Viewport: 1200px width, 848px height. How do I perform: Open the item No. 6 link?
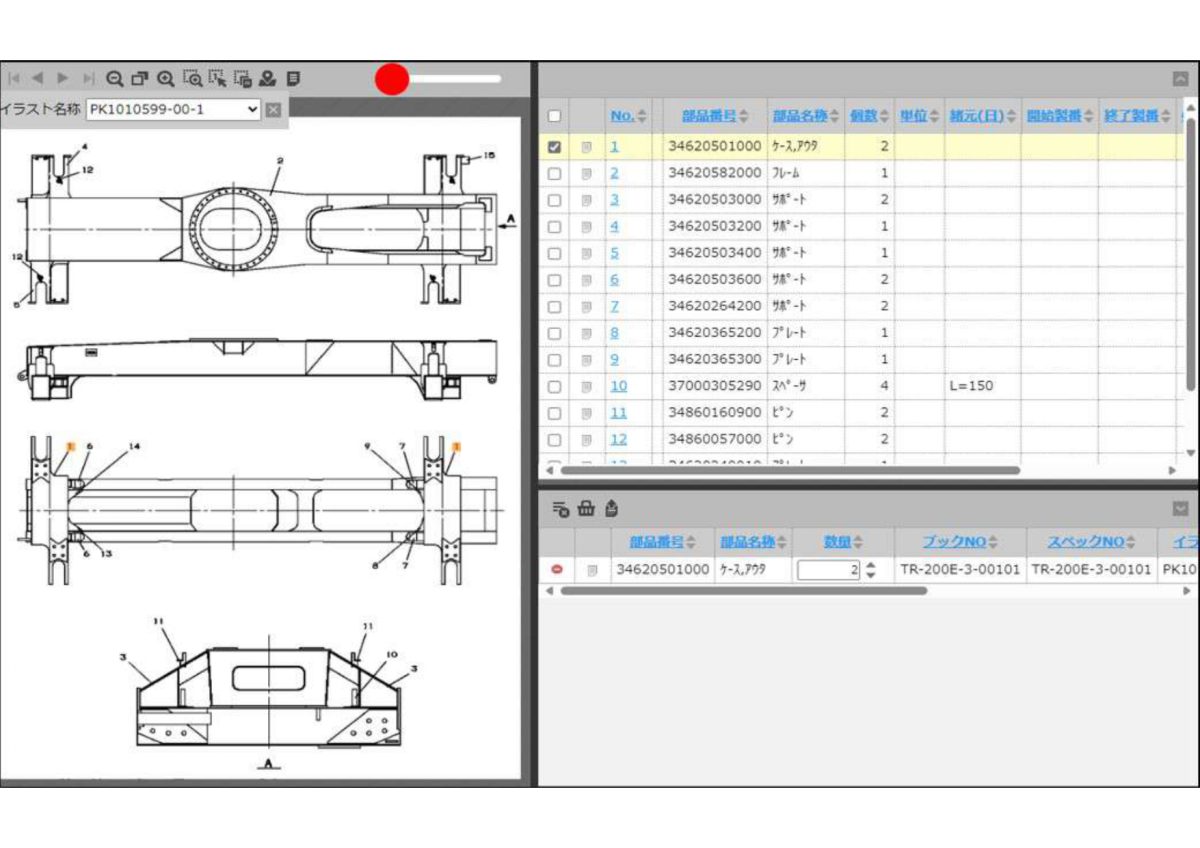[x=614, y=280]
